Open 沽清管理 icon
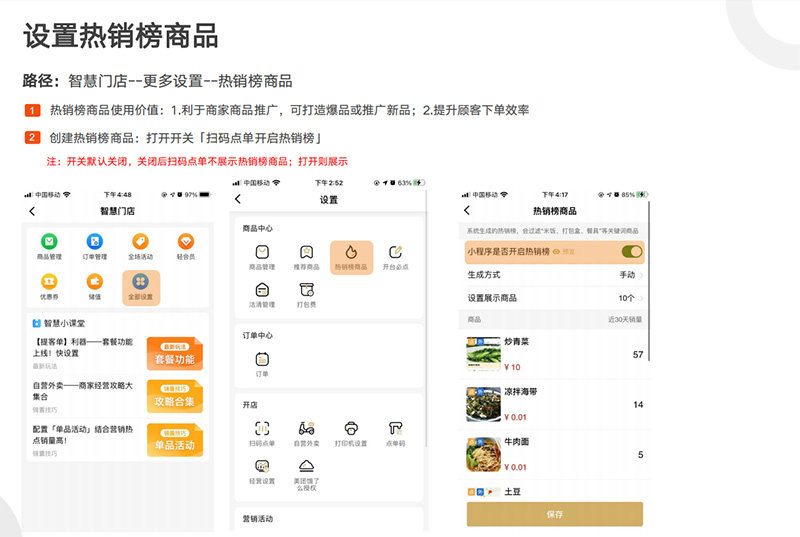The width and height of the screenshot is (800, 537). (x=262, y=290)
